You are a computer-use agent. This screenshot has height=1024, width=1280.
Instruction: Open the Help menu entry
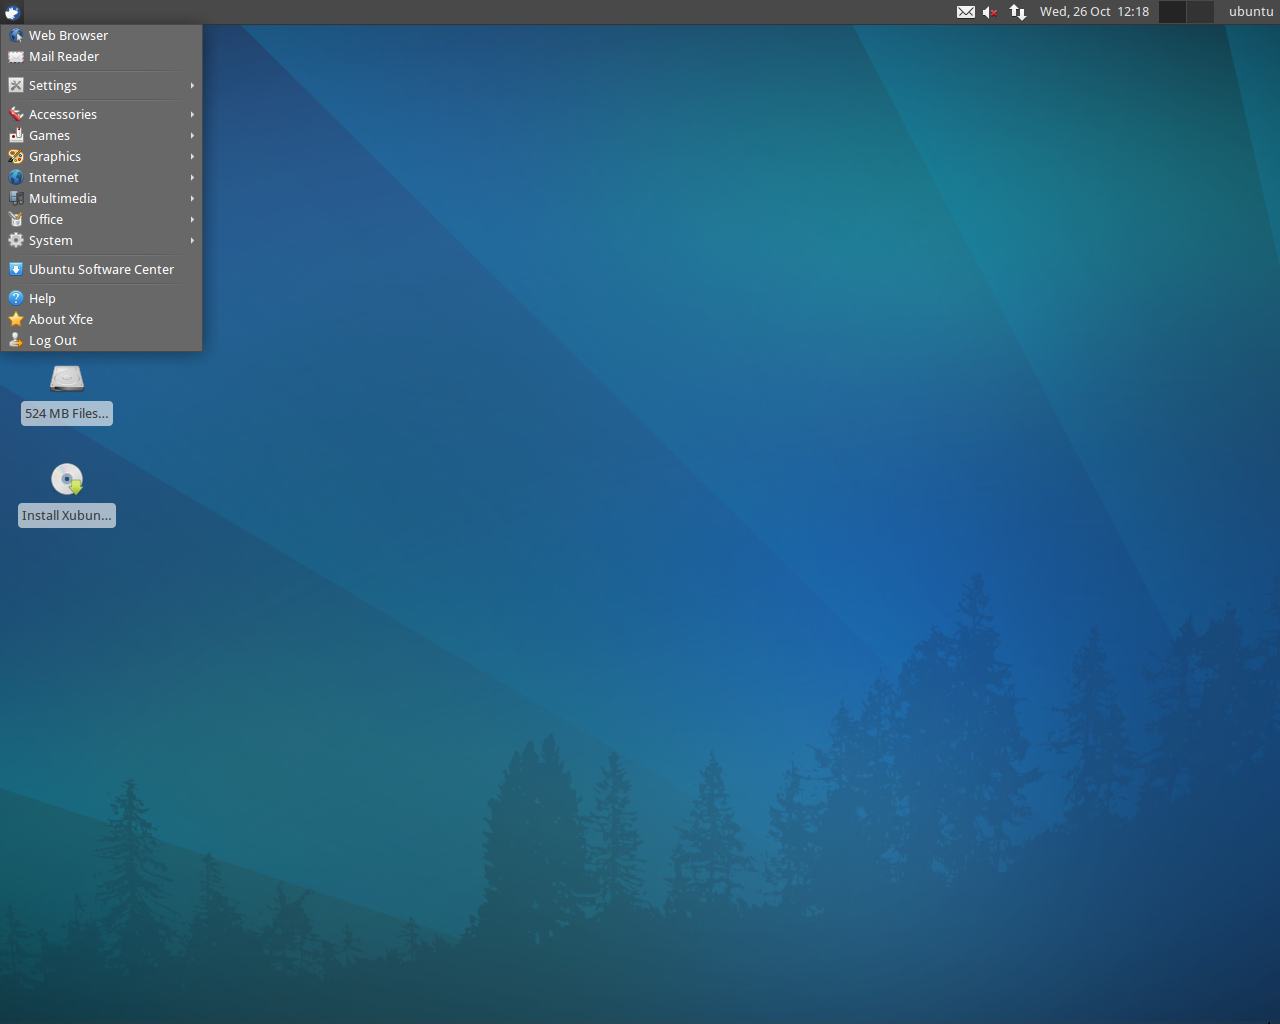pyautogui.click(x=101, y=298)
